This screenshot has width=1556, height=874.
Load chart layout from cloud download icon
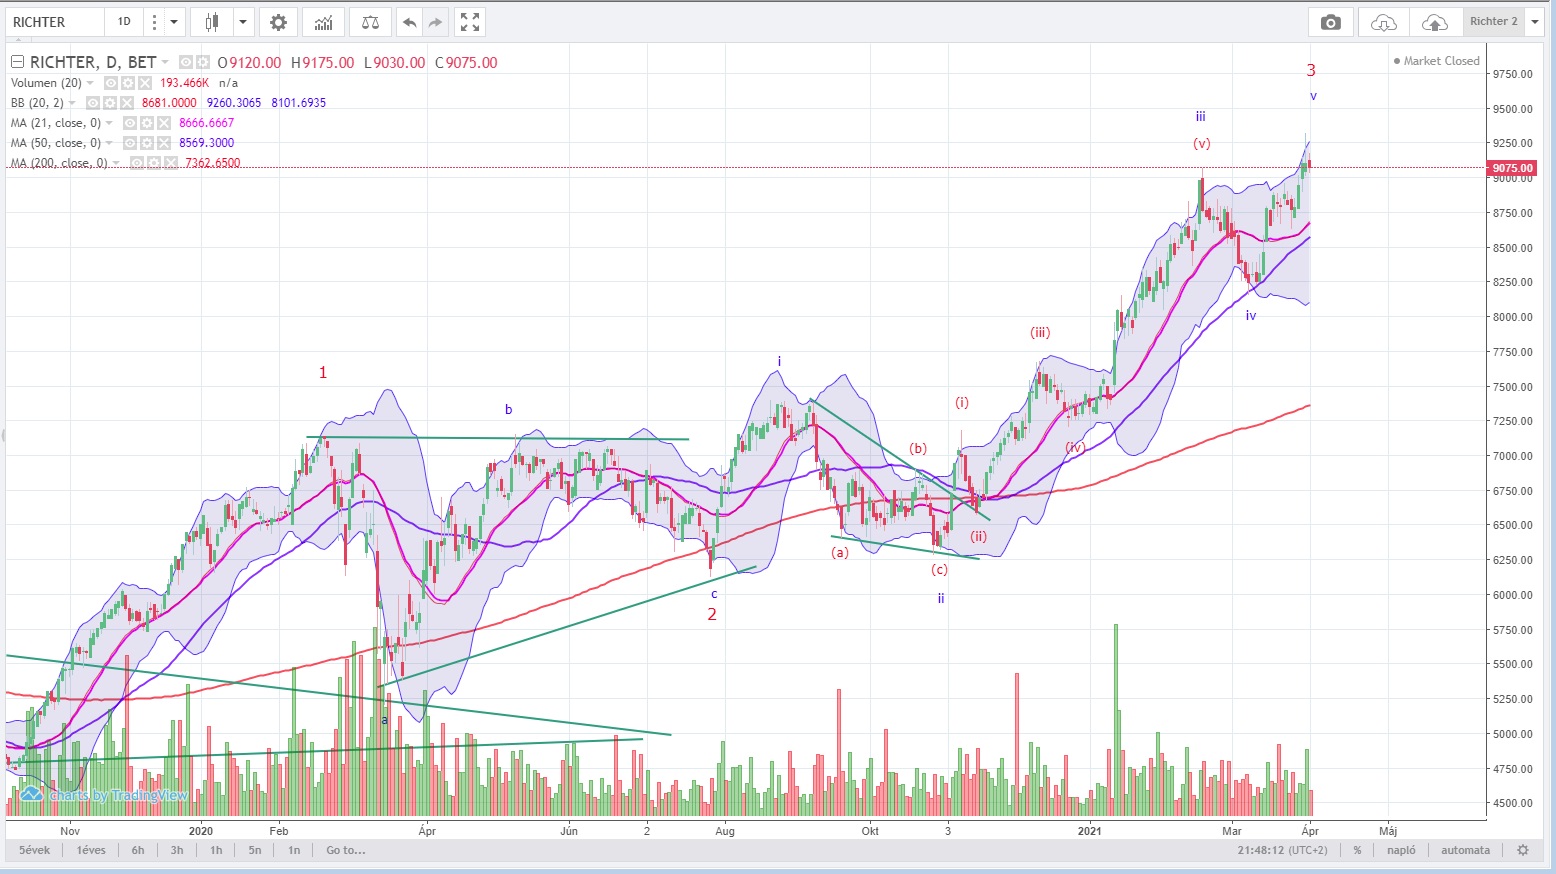pyautogui.click(x=1384, y=22)
